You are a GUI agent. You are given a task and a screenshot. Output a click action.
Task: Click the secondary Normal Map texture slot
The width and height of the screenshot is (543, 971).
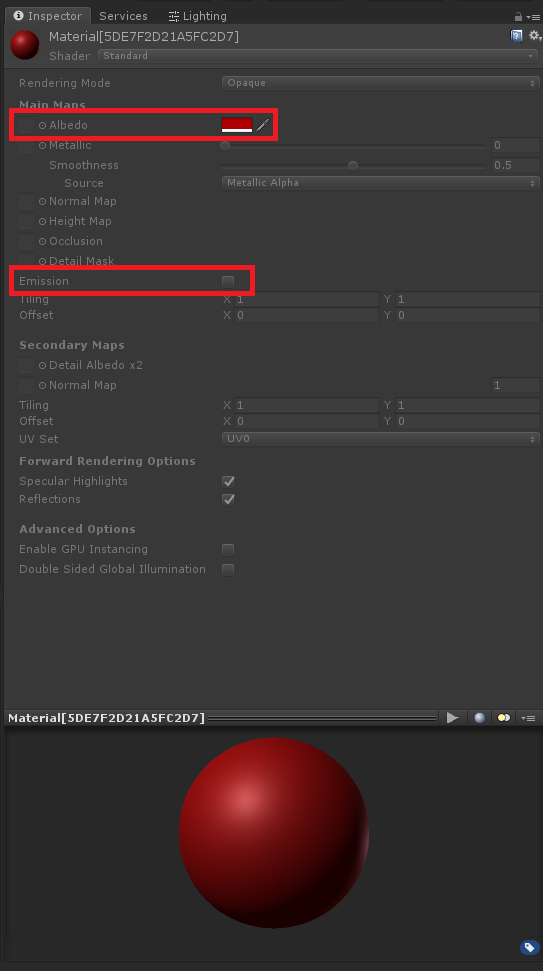pos(25,385)
